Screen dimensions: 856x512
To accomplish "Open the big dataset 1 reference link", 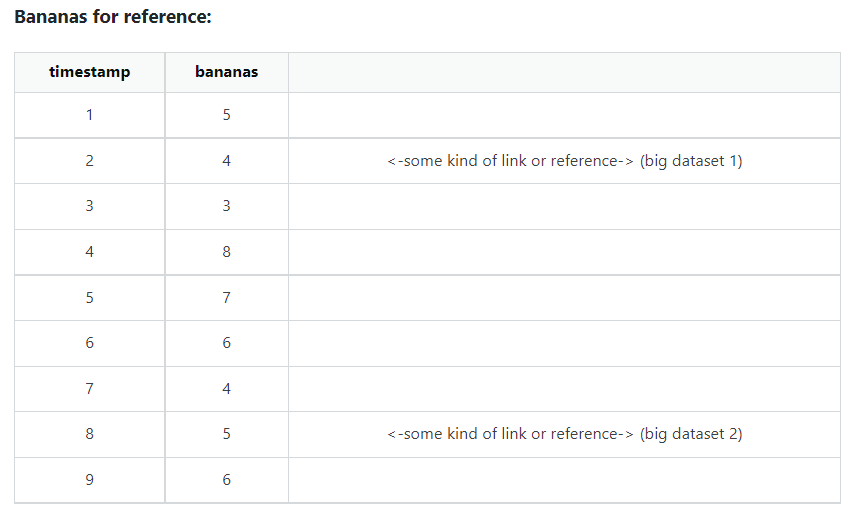I will [564, 160].
